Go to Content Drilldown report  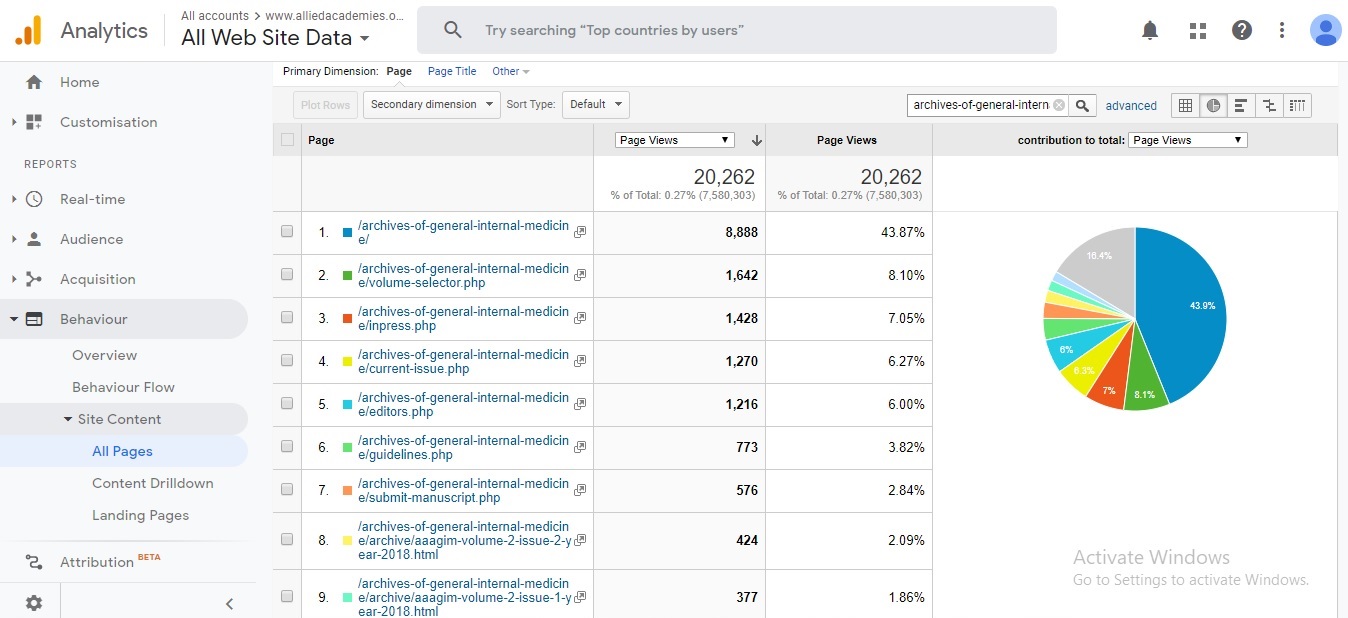point(152,483)
